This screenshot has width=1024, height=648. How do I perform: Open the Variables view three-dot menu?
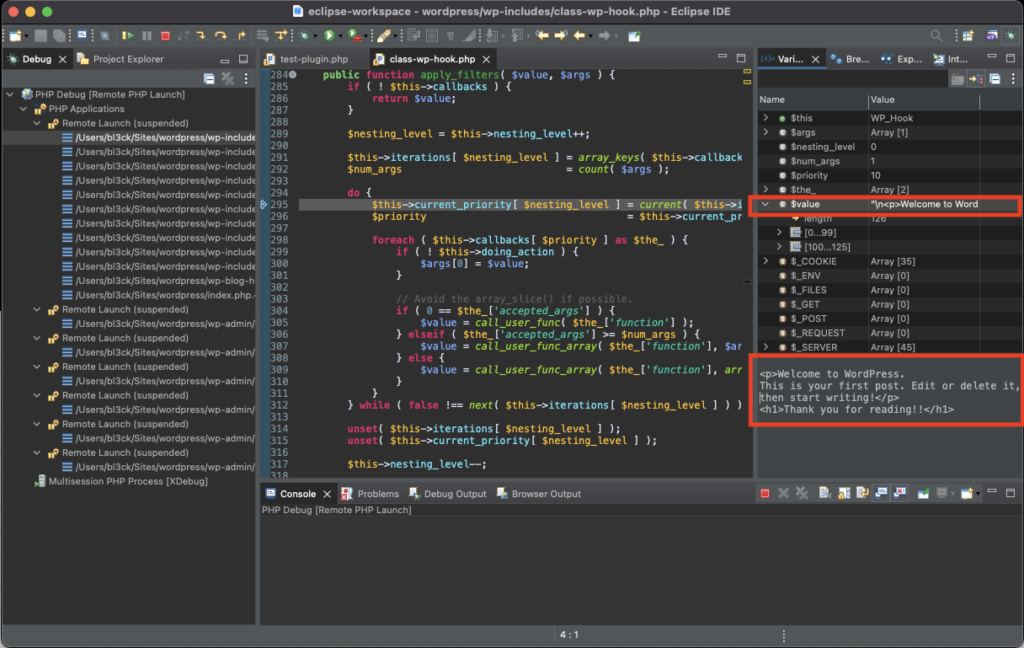tap(1014, 79)
